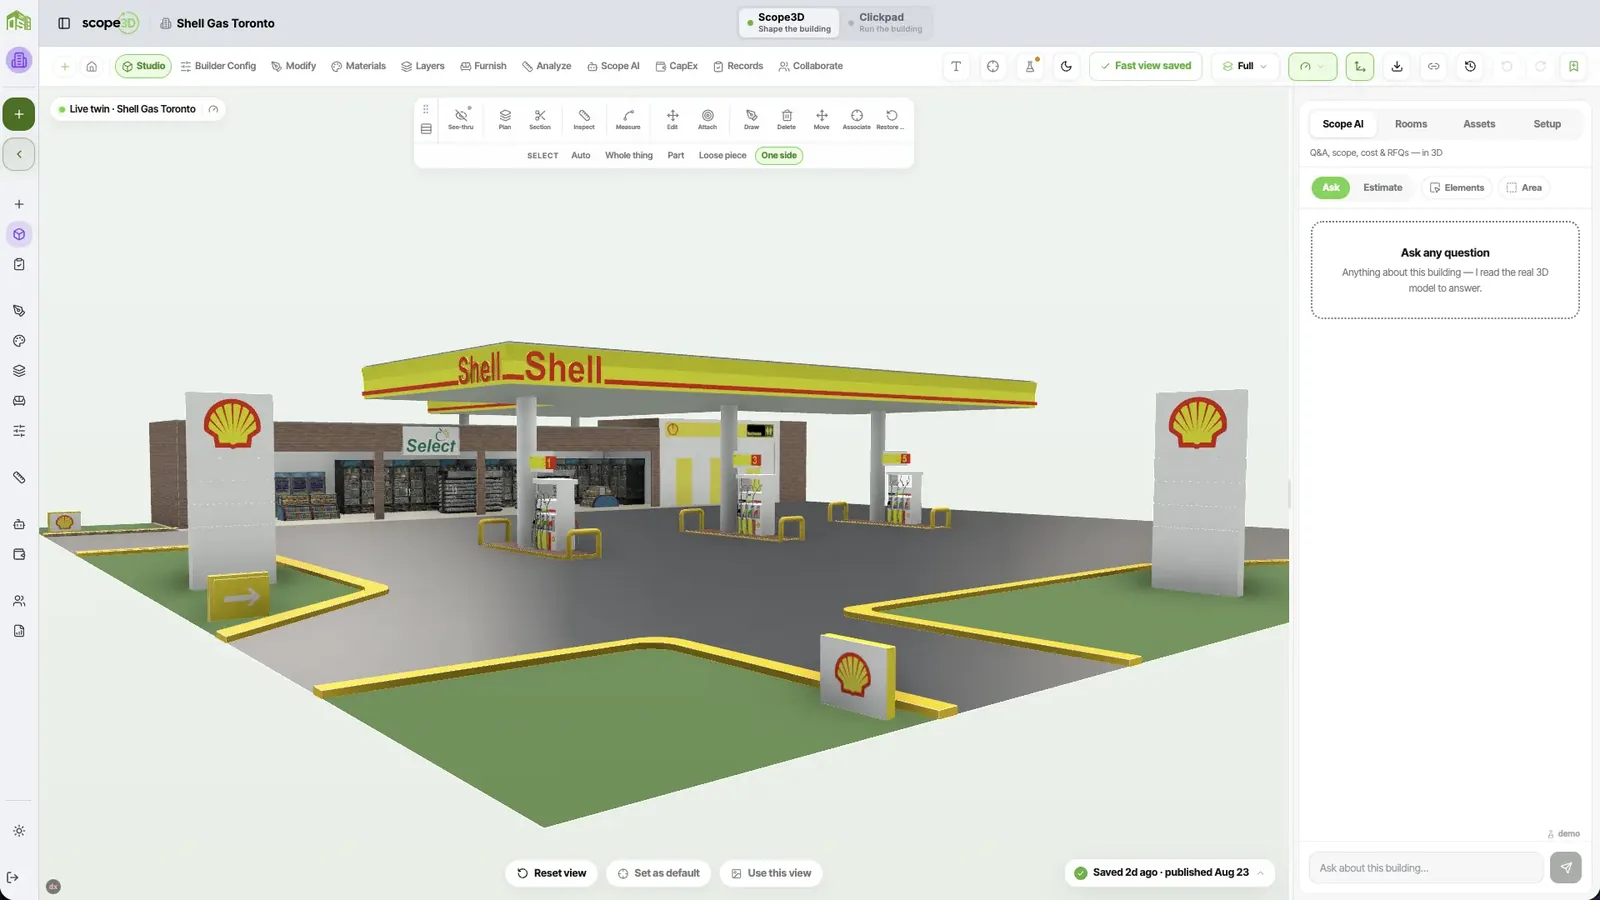Open the version history icon
Screen dimensions: 1600x900
click(x=1470, y=66)
